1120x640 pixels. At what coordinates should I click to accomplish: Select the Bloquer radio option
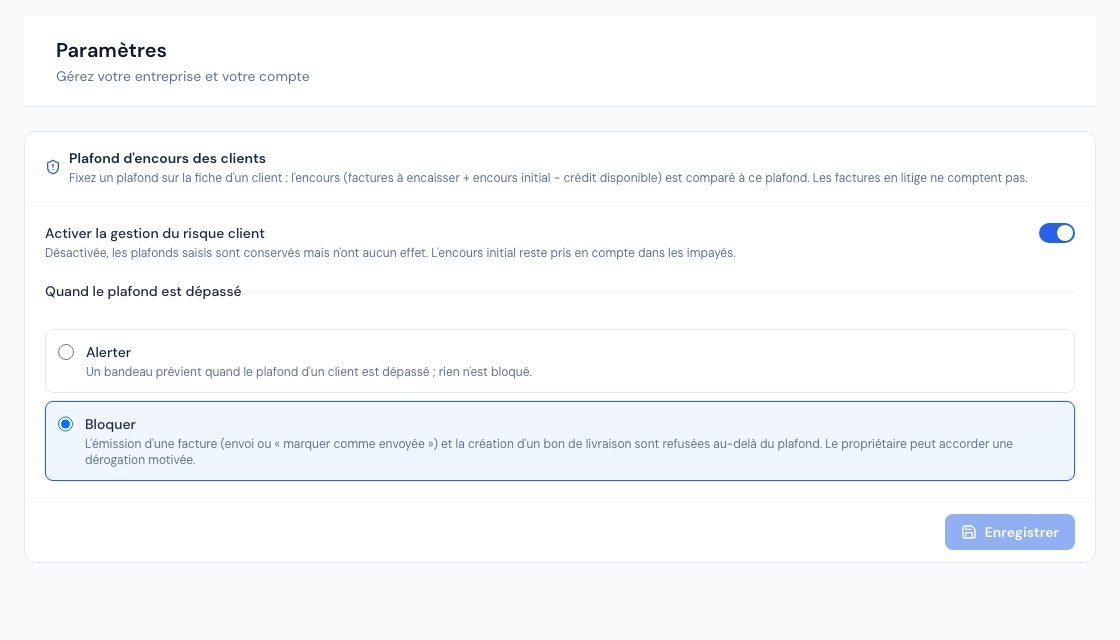(66, 424)
